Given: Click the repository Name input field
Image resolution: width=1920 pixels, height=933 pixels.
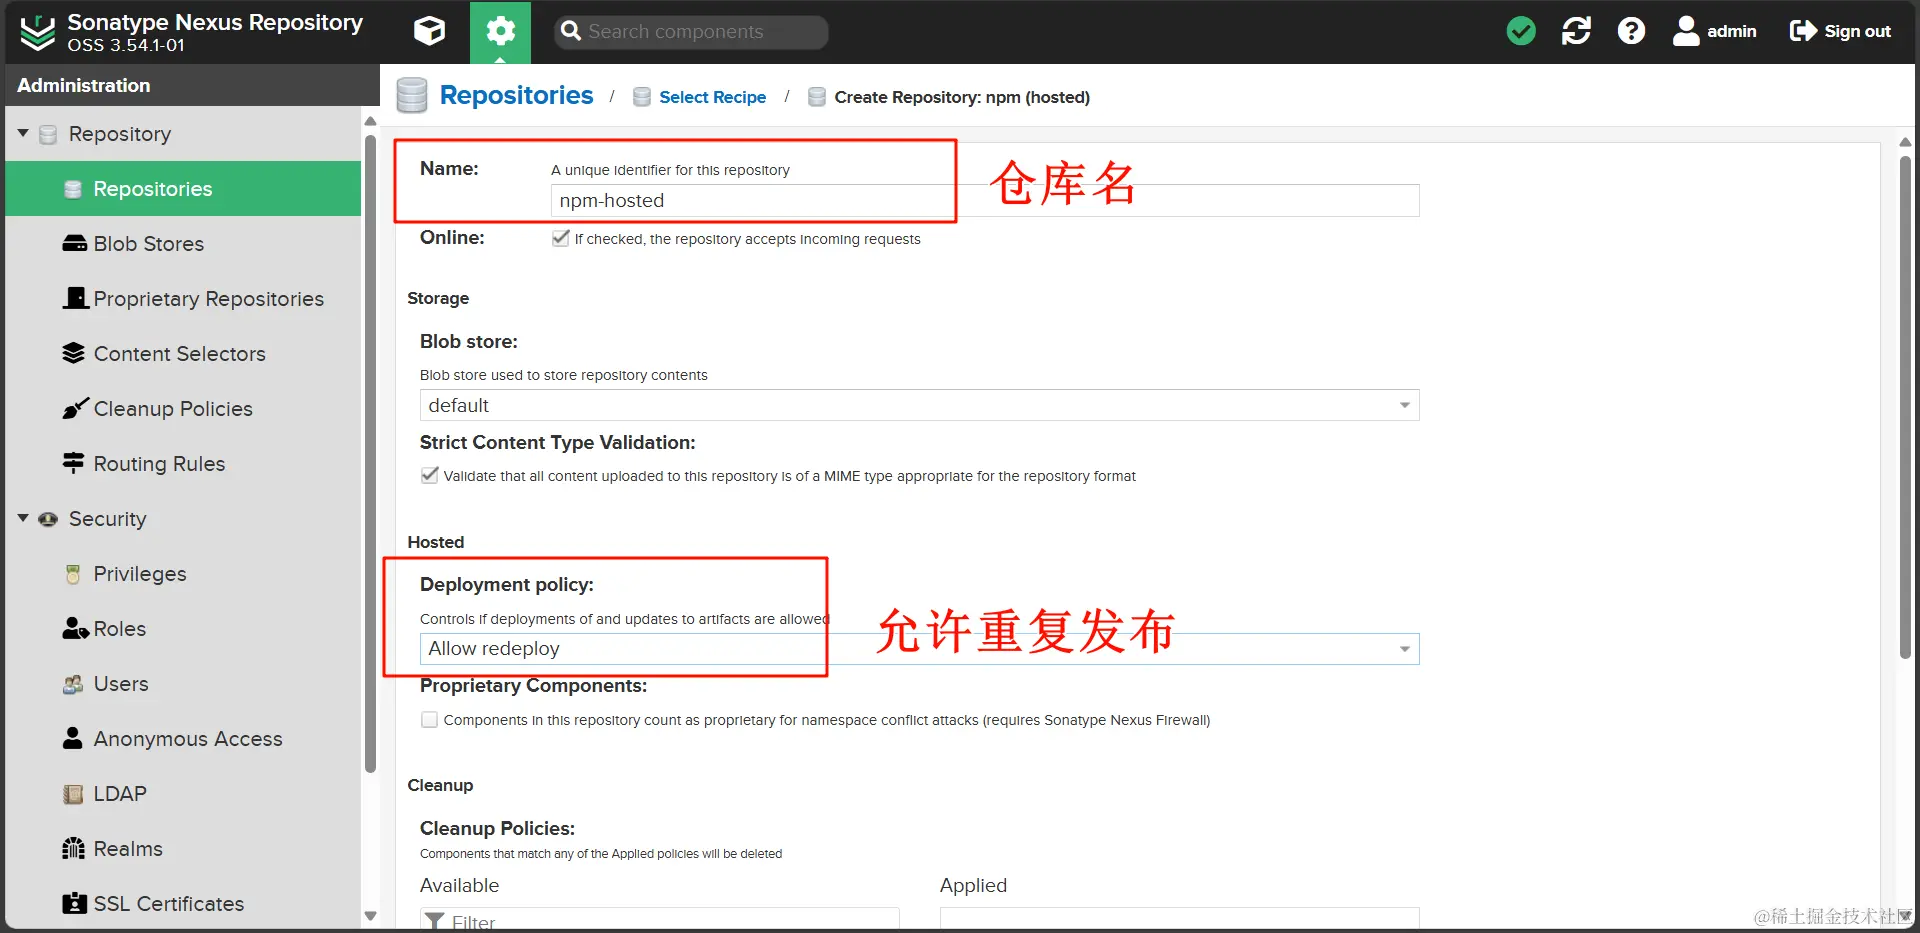Looking at the screenshot, I should [985, 201].
